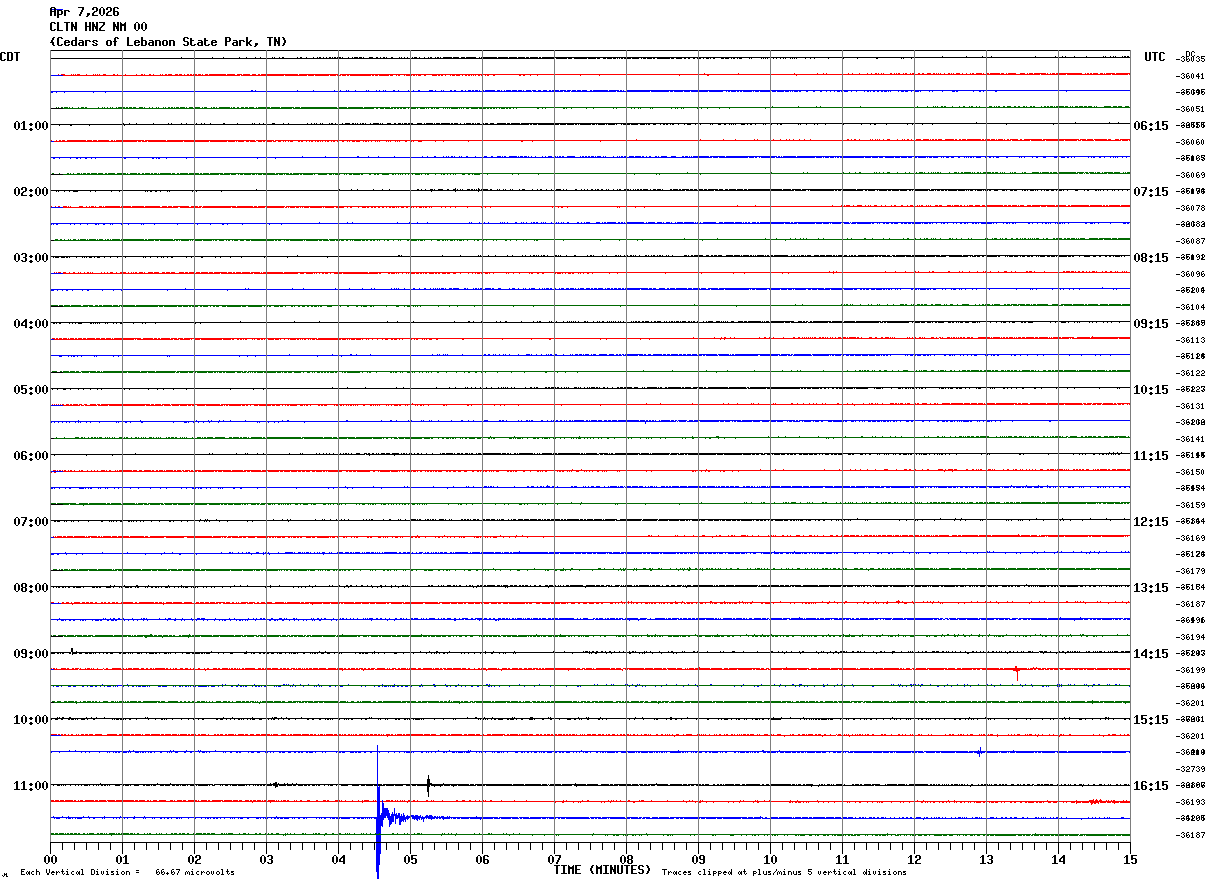Click the DC offset value -36194

[x=1191, y=637]
